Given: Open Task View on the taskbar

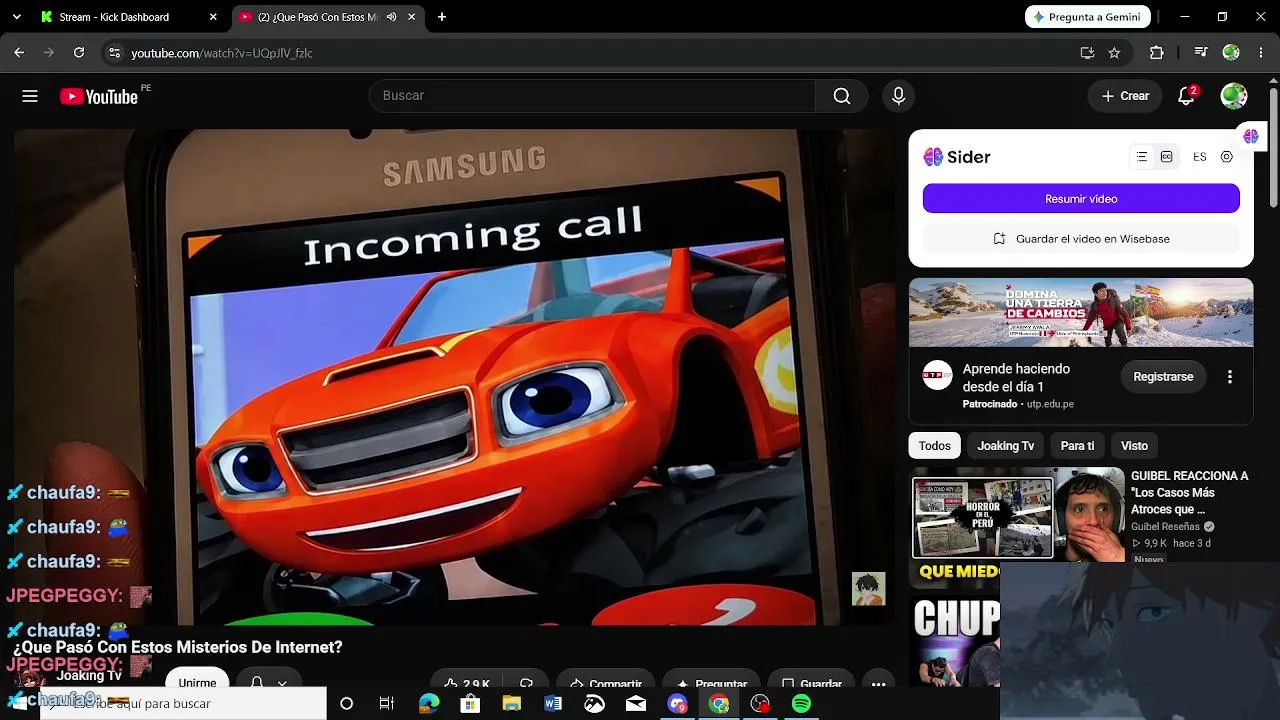Looking at the screenshot, I should click(x=387, y=704).
